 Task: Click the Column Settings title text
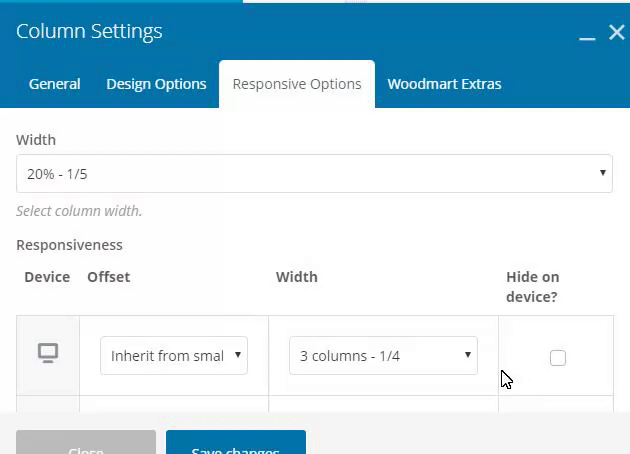pos(89,31)
